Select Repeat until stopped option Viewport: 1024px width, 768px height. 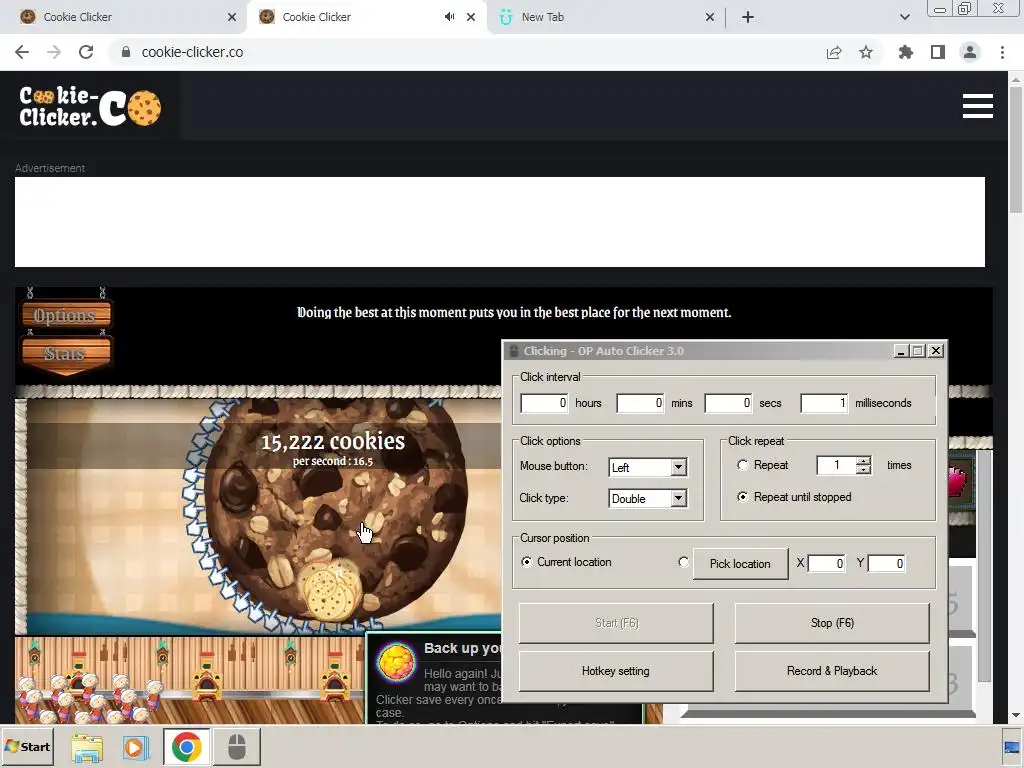point(743,497)
